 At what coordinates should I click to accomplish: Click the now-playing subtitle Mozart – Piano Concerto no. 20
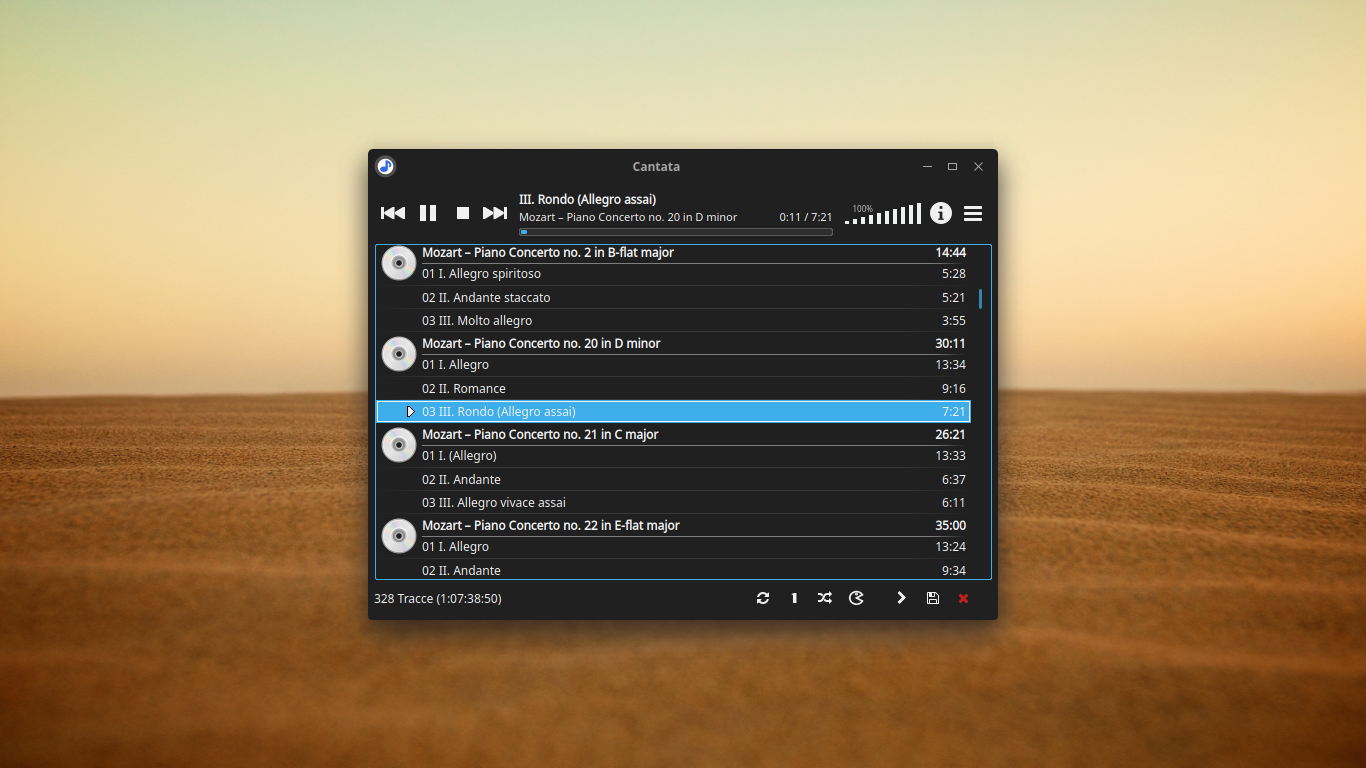pyautogui.click(x=628, y=217)
